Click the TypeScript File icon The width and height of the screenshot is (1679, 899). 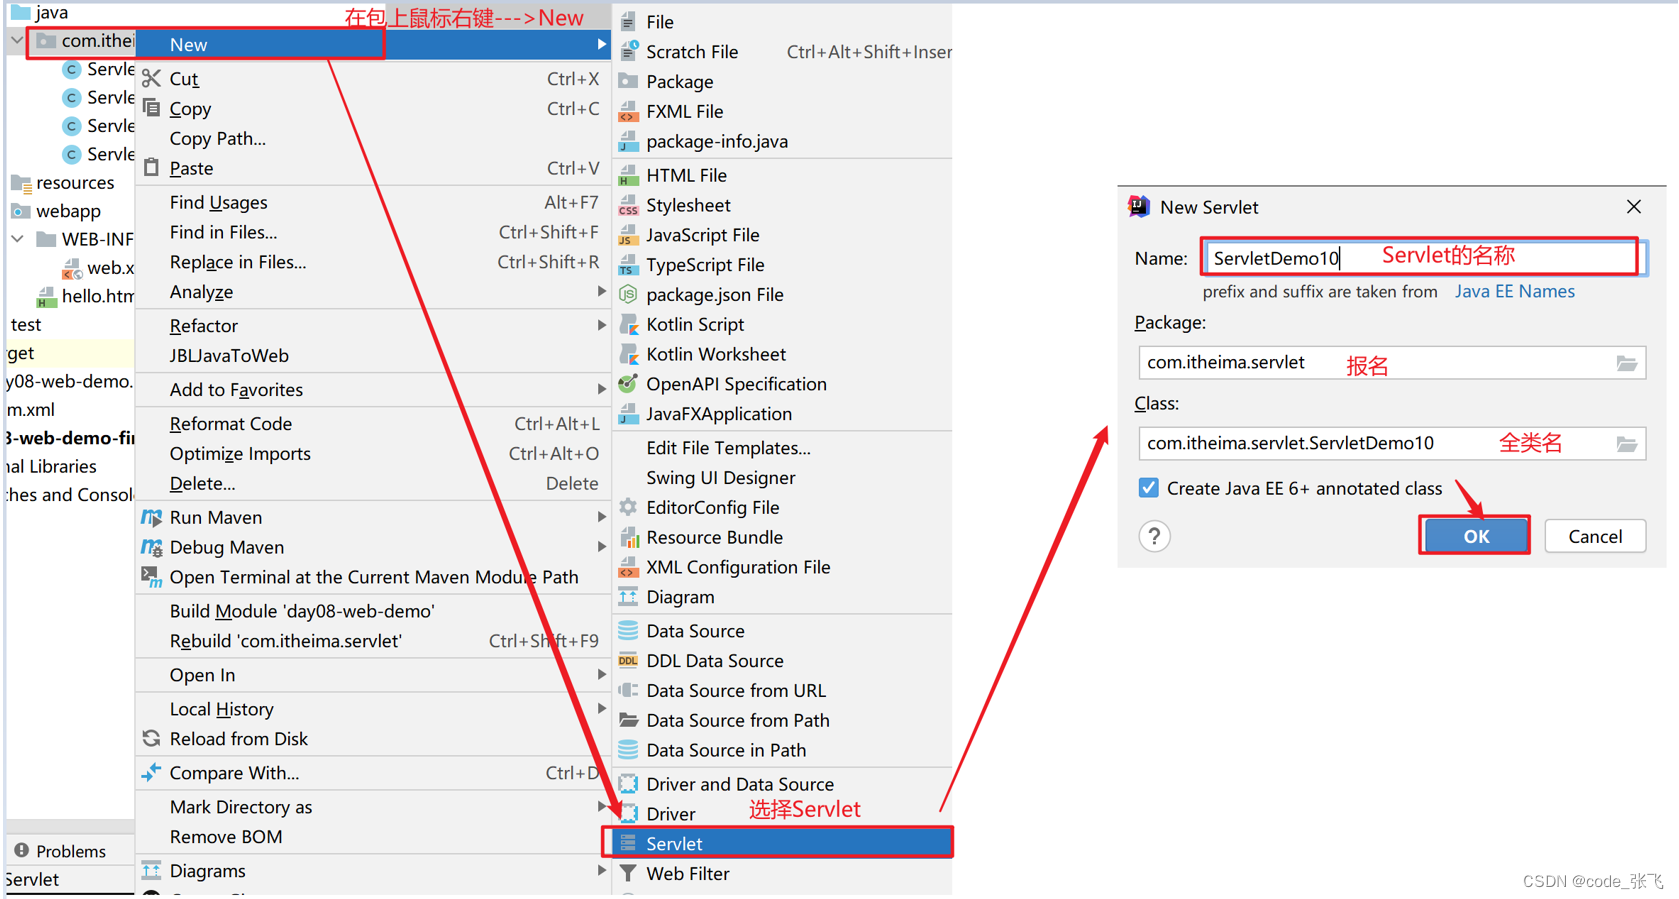[628, 265]
